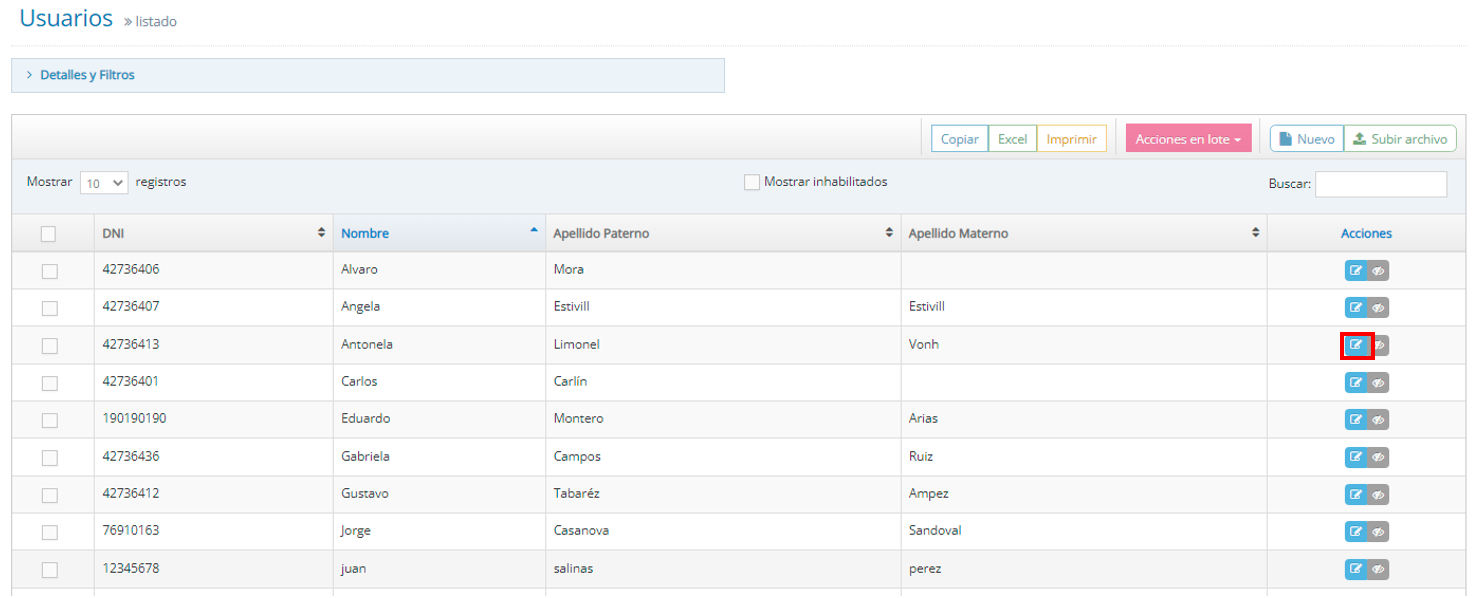Click the edit icon for juan salinas
1476x598 pixels.
point(1355,569)
